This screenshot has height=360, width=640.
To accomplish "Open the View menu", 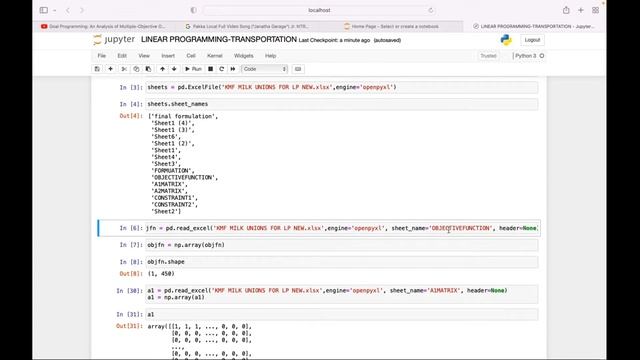I will 144,56.
